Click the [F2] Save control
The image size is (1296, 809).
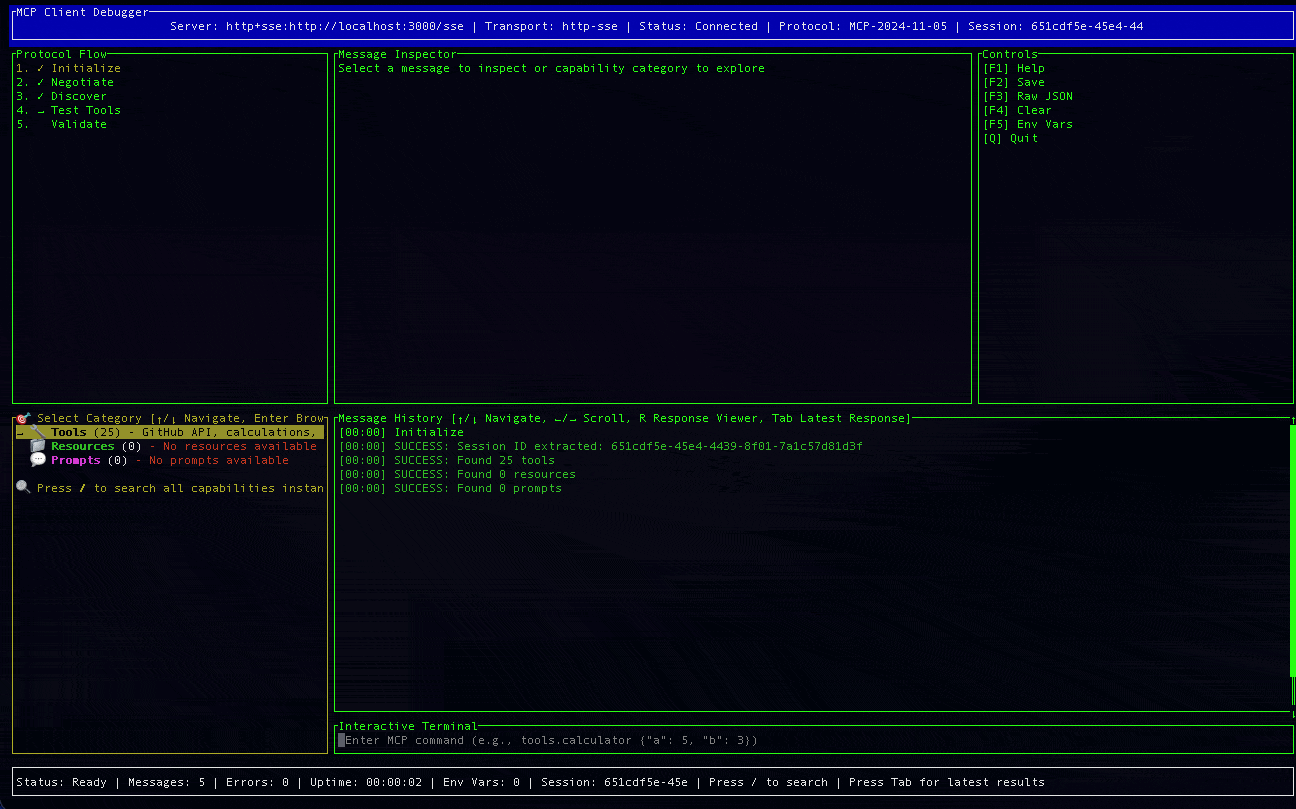[1014, 82]
